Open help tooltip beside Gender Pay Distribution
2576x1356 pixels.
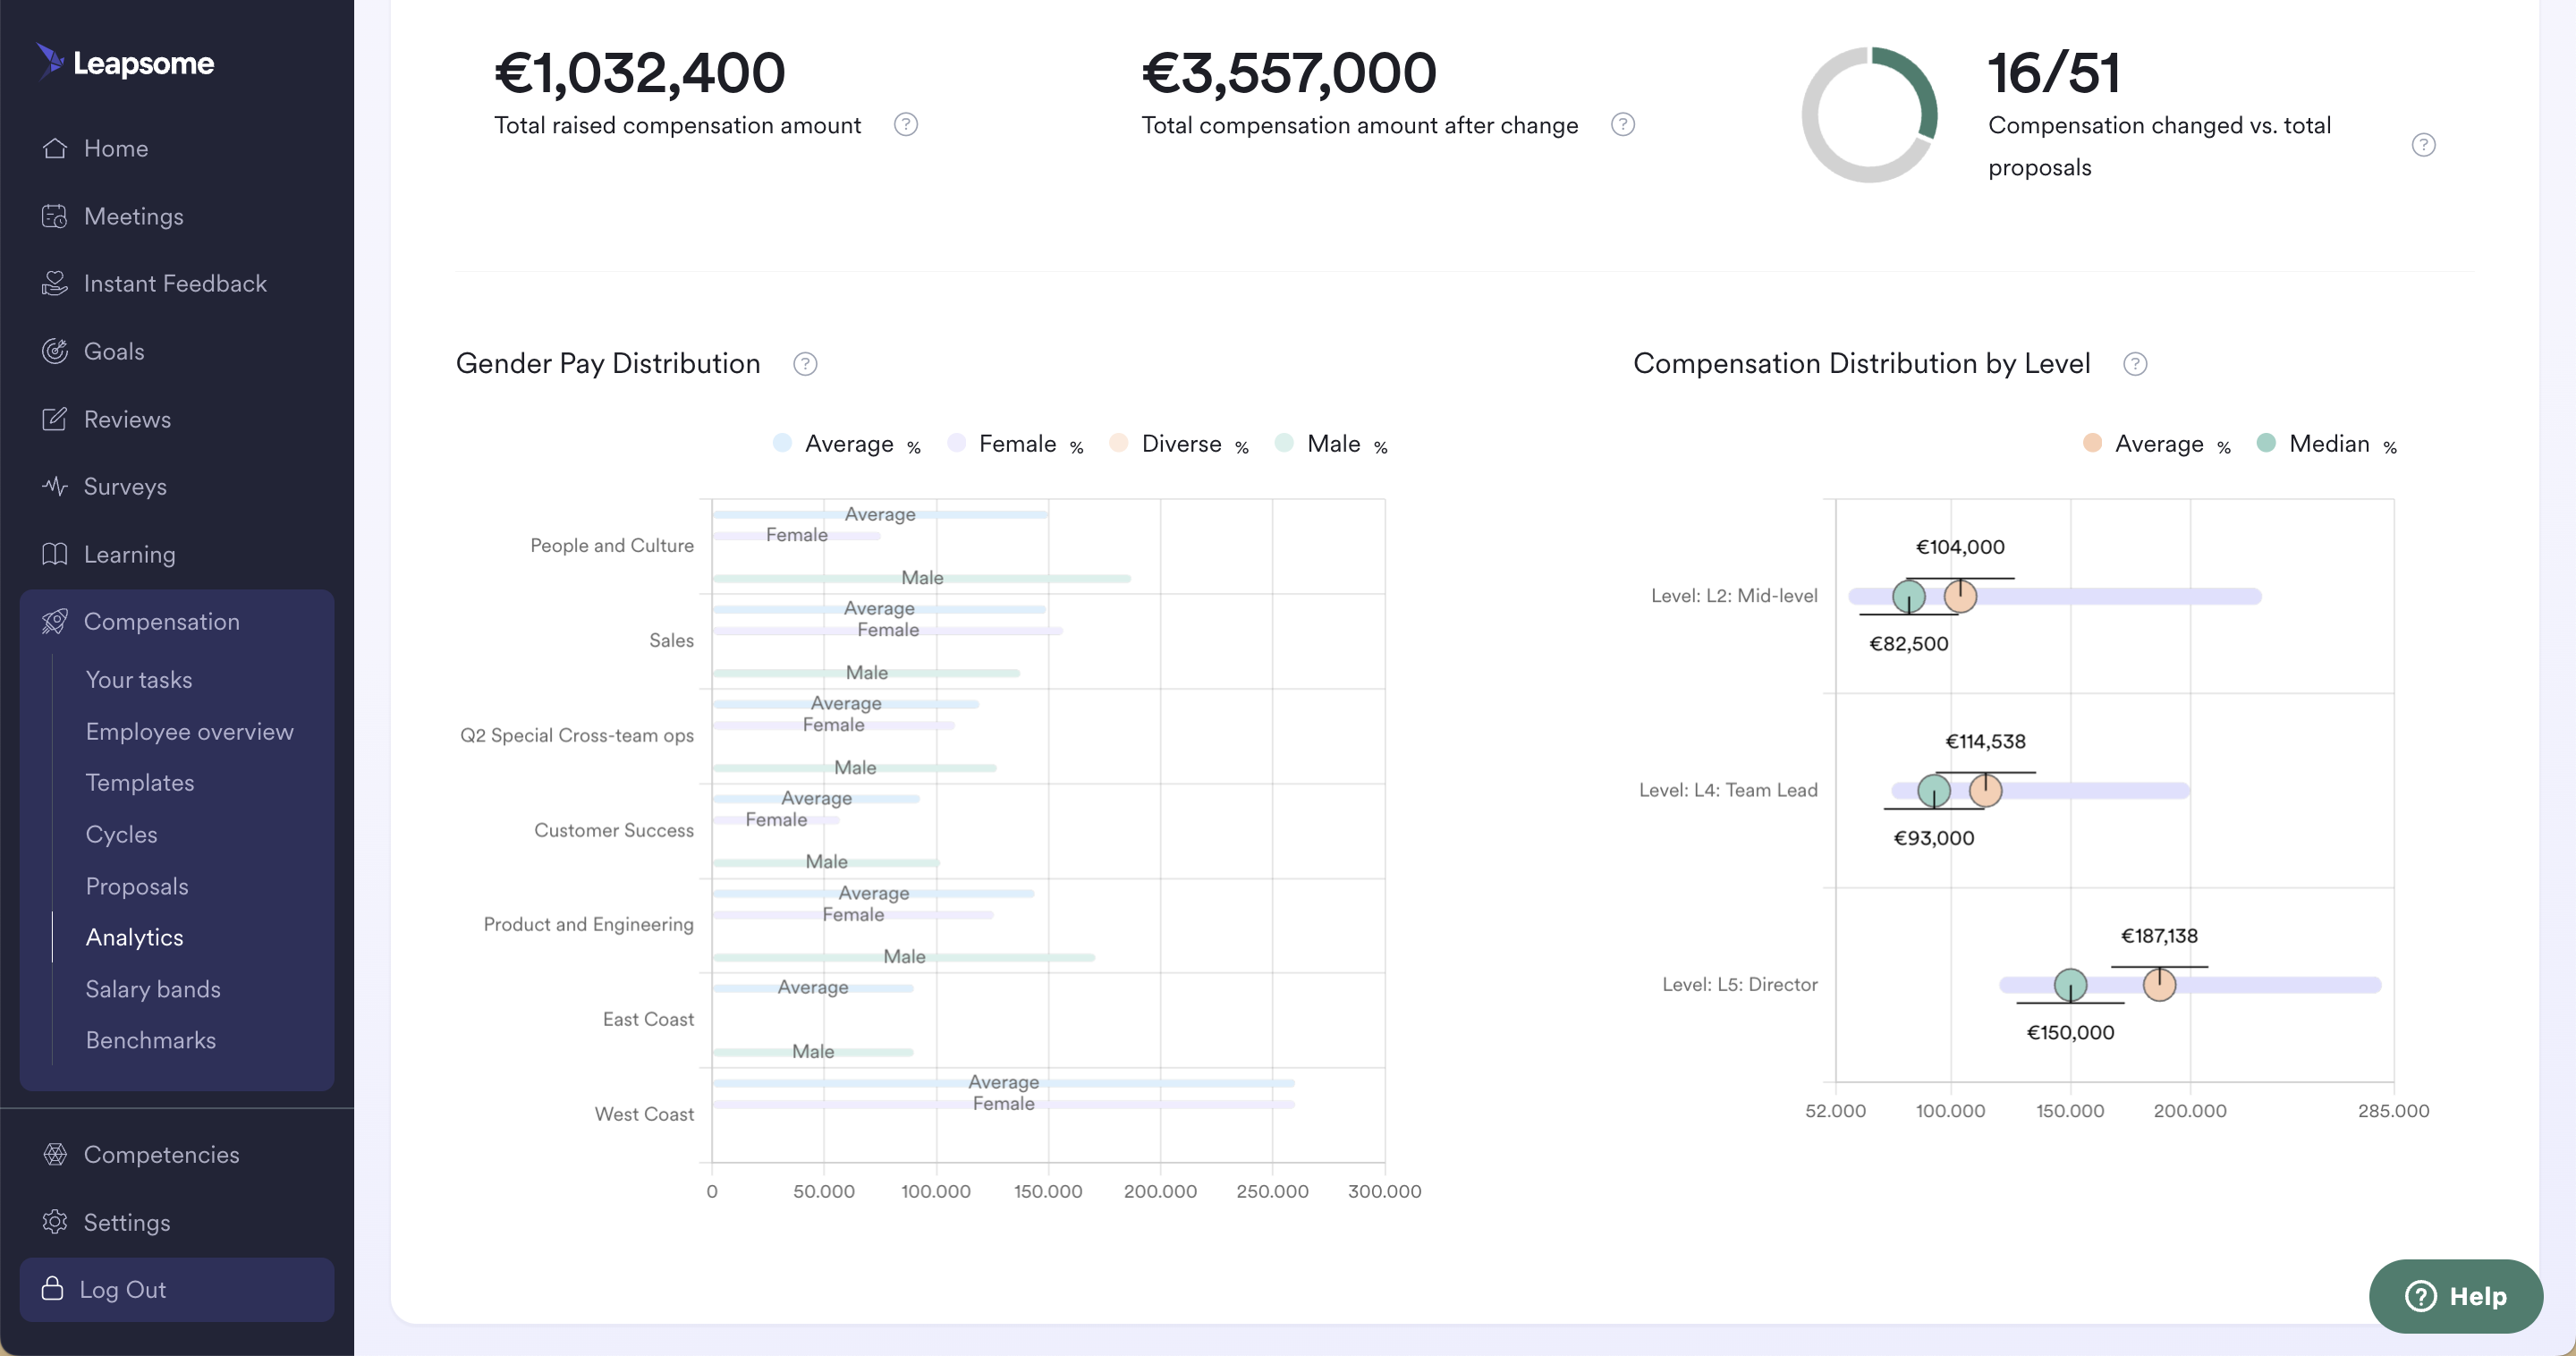coord(805,364)
